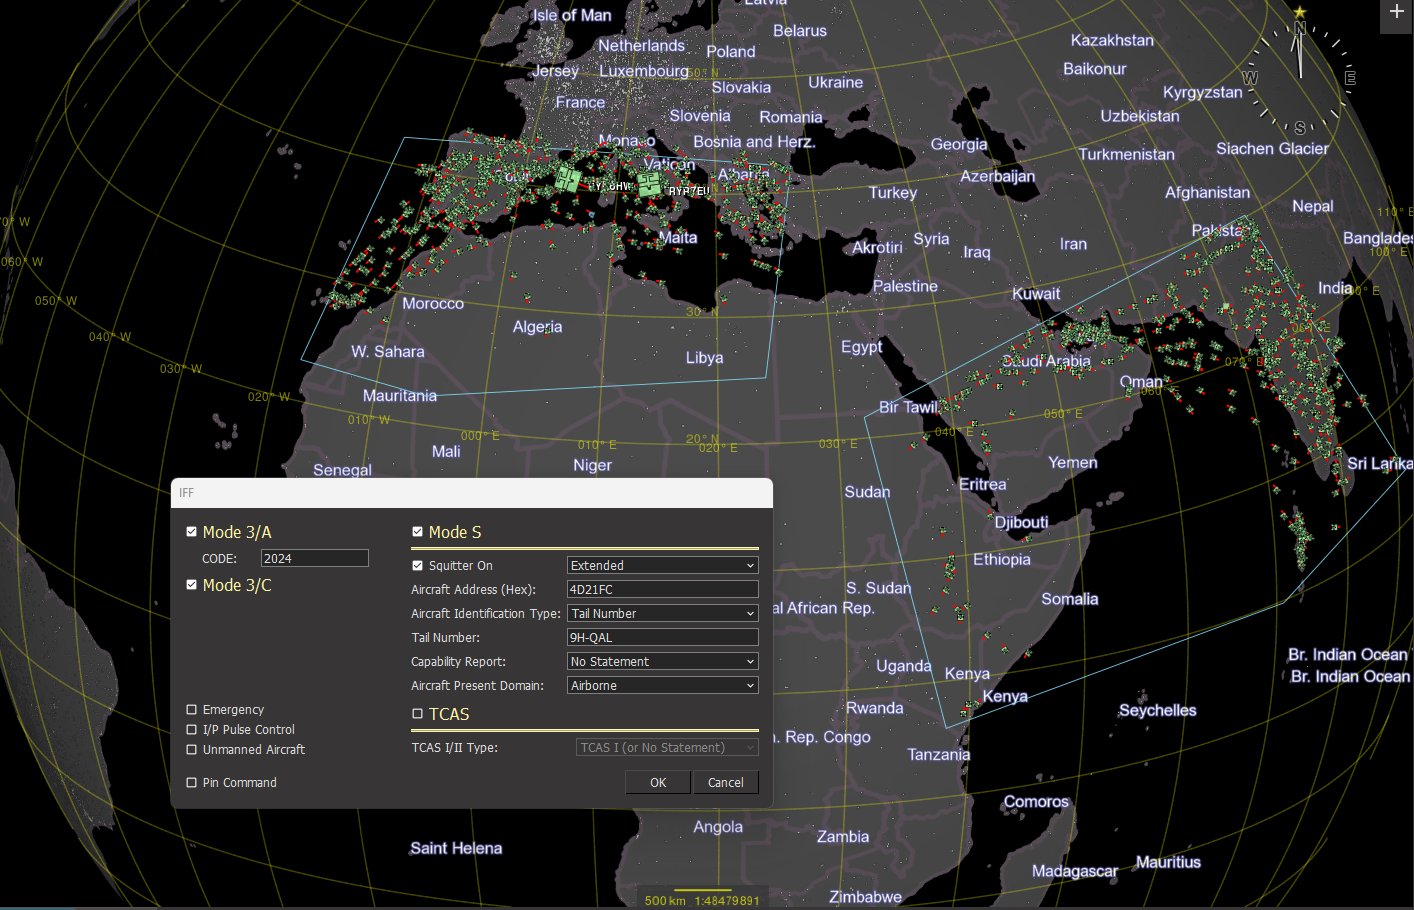Select the large aircraft icon labeled RYR7EU
The image size is (1414, 910).
650,185
